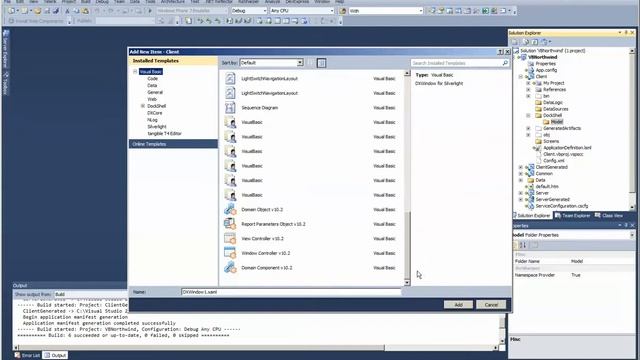
Task: Expand the References node in Solution Explorer
Action: pos(528,89)
